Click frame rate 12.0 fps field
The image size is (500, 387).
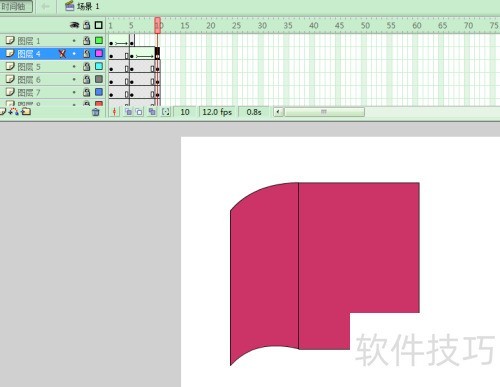217,112
